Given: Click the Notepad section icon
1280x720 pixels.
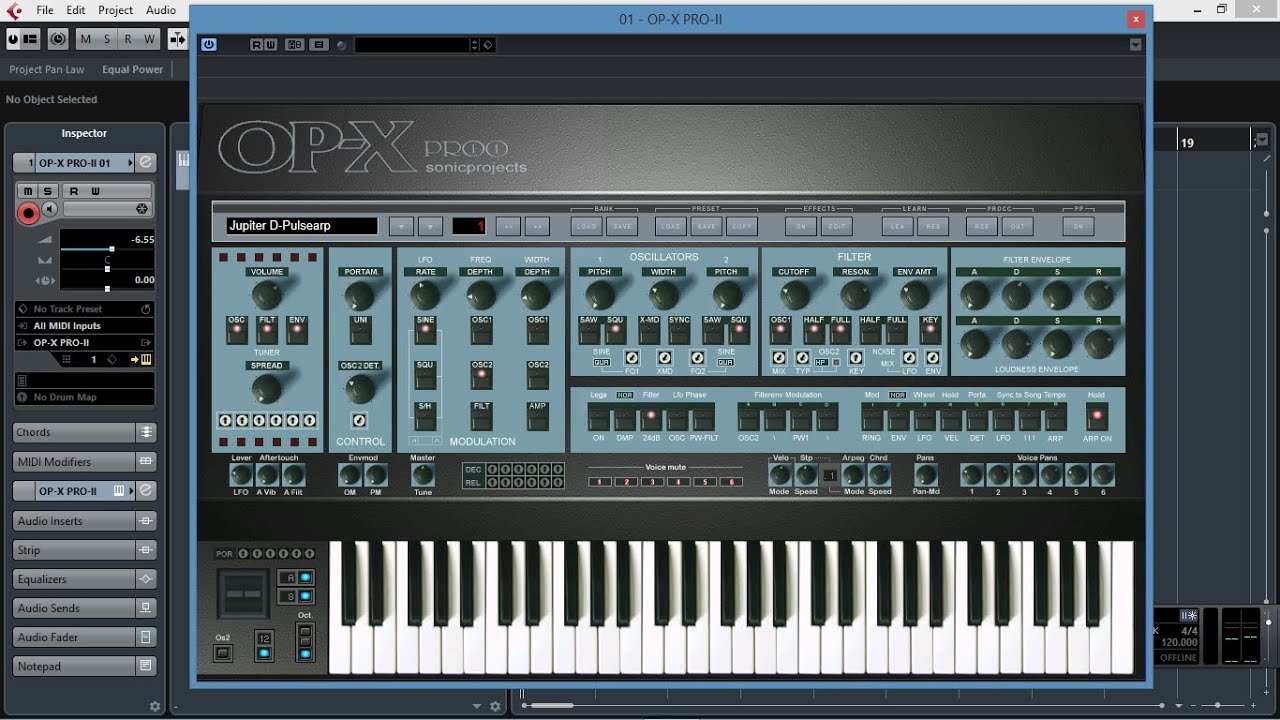Looking at the screenshot, I should pyautogui.click(x=146, y=666).
